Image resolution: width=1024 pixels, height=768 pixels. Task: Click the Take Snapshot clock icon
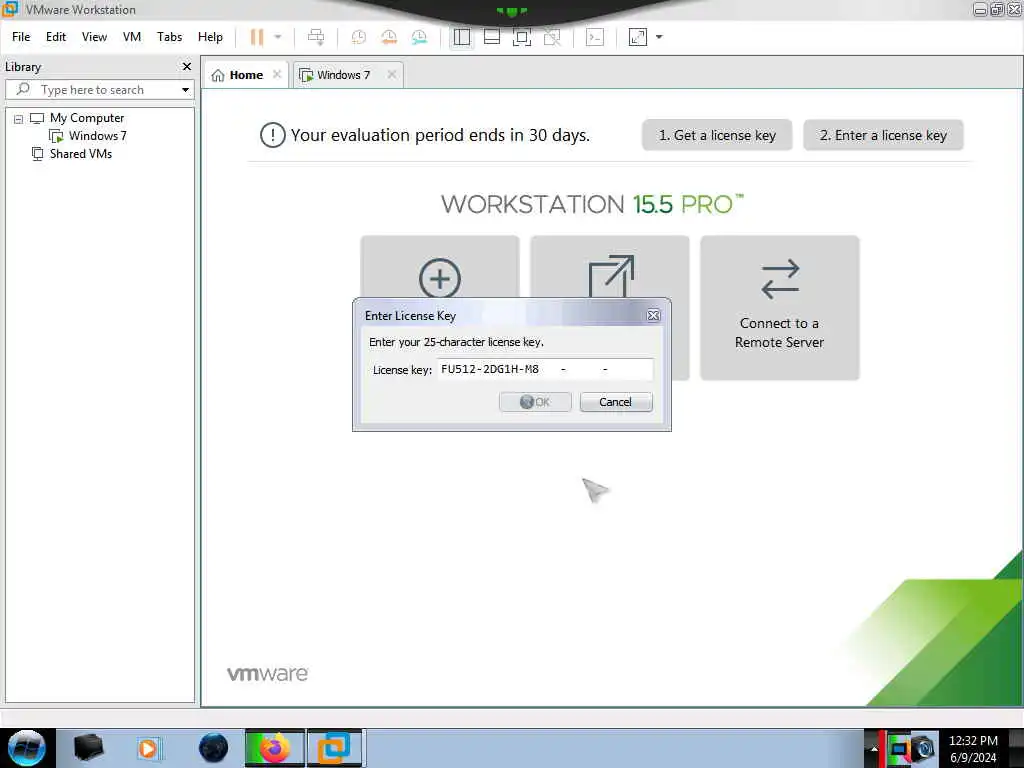pyautogui.click(x=359, y=37)
